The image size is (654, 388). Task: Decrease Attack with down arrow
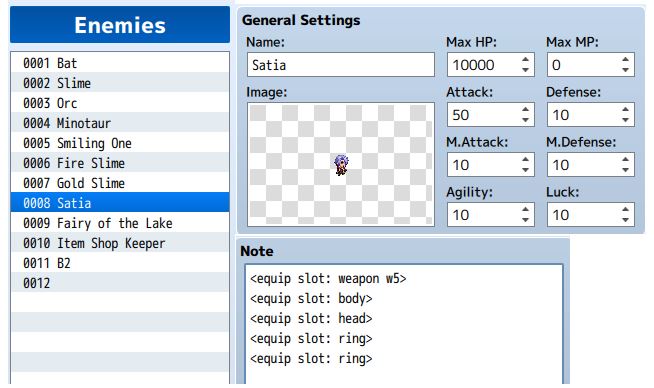point(526,120)
